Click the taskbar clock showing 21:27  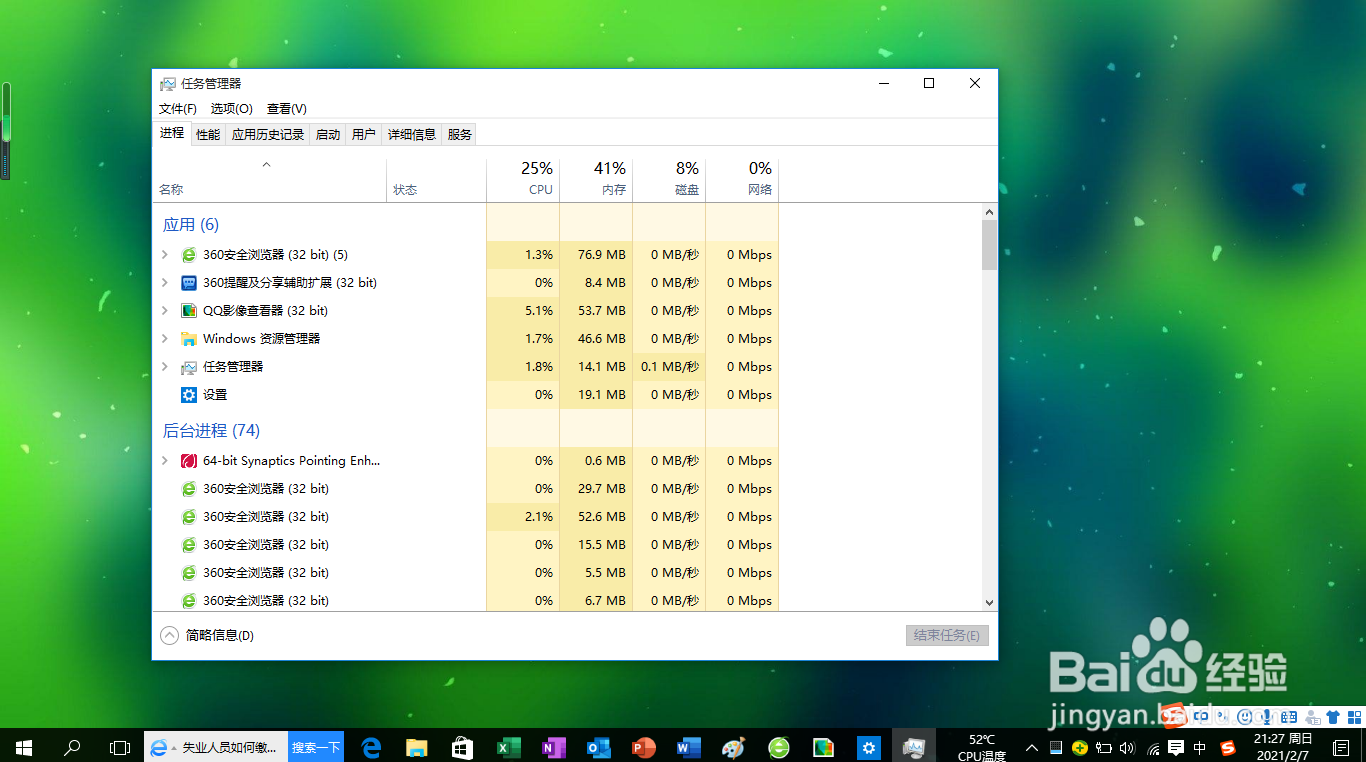click(1283, 747)
